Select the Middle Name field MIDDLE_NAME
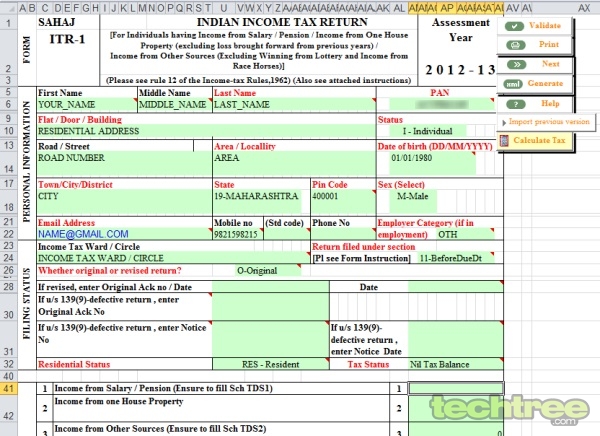 tap(175, 105)
